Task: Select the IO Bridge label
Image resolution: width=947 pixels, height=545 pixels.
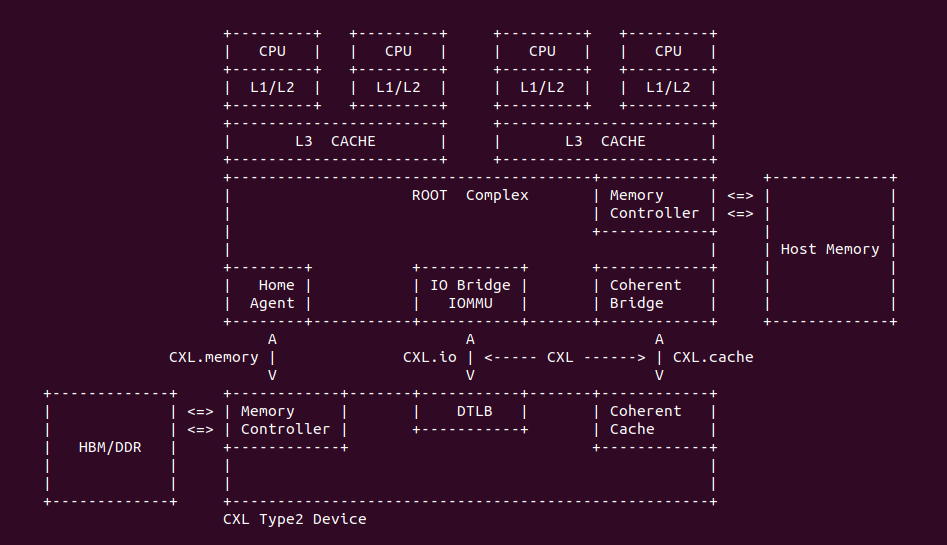Action: [x=470, y=285]
